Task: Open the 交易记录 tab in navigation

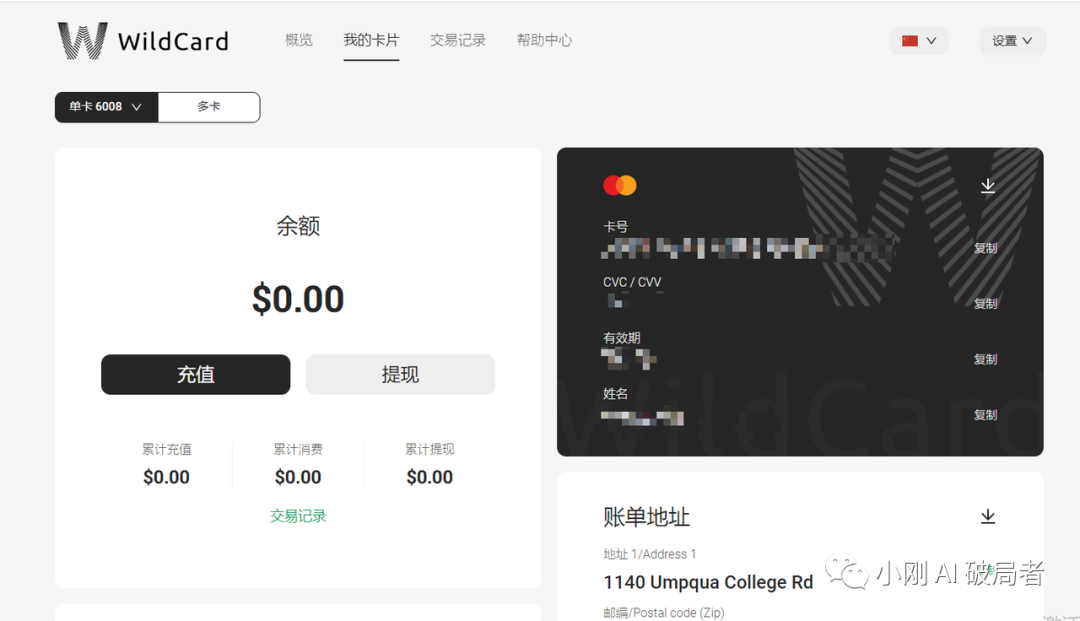Action: [458, 41]
